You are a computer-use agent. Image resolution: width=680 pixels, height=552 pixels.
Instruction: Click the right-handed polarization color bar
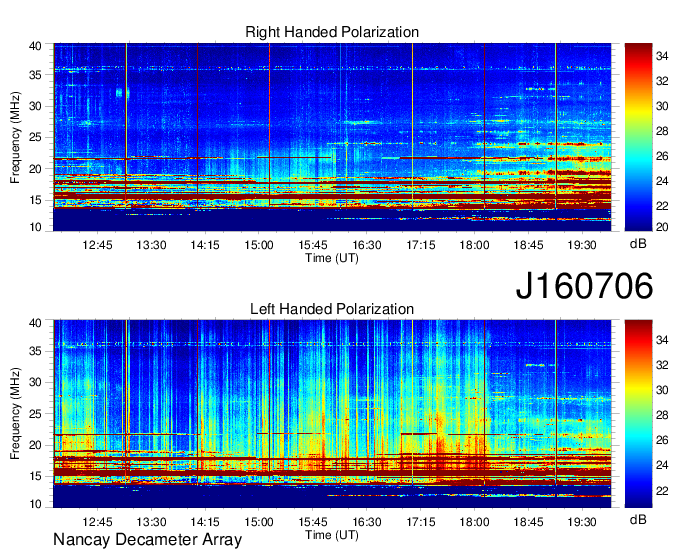coord(638,137)
